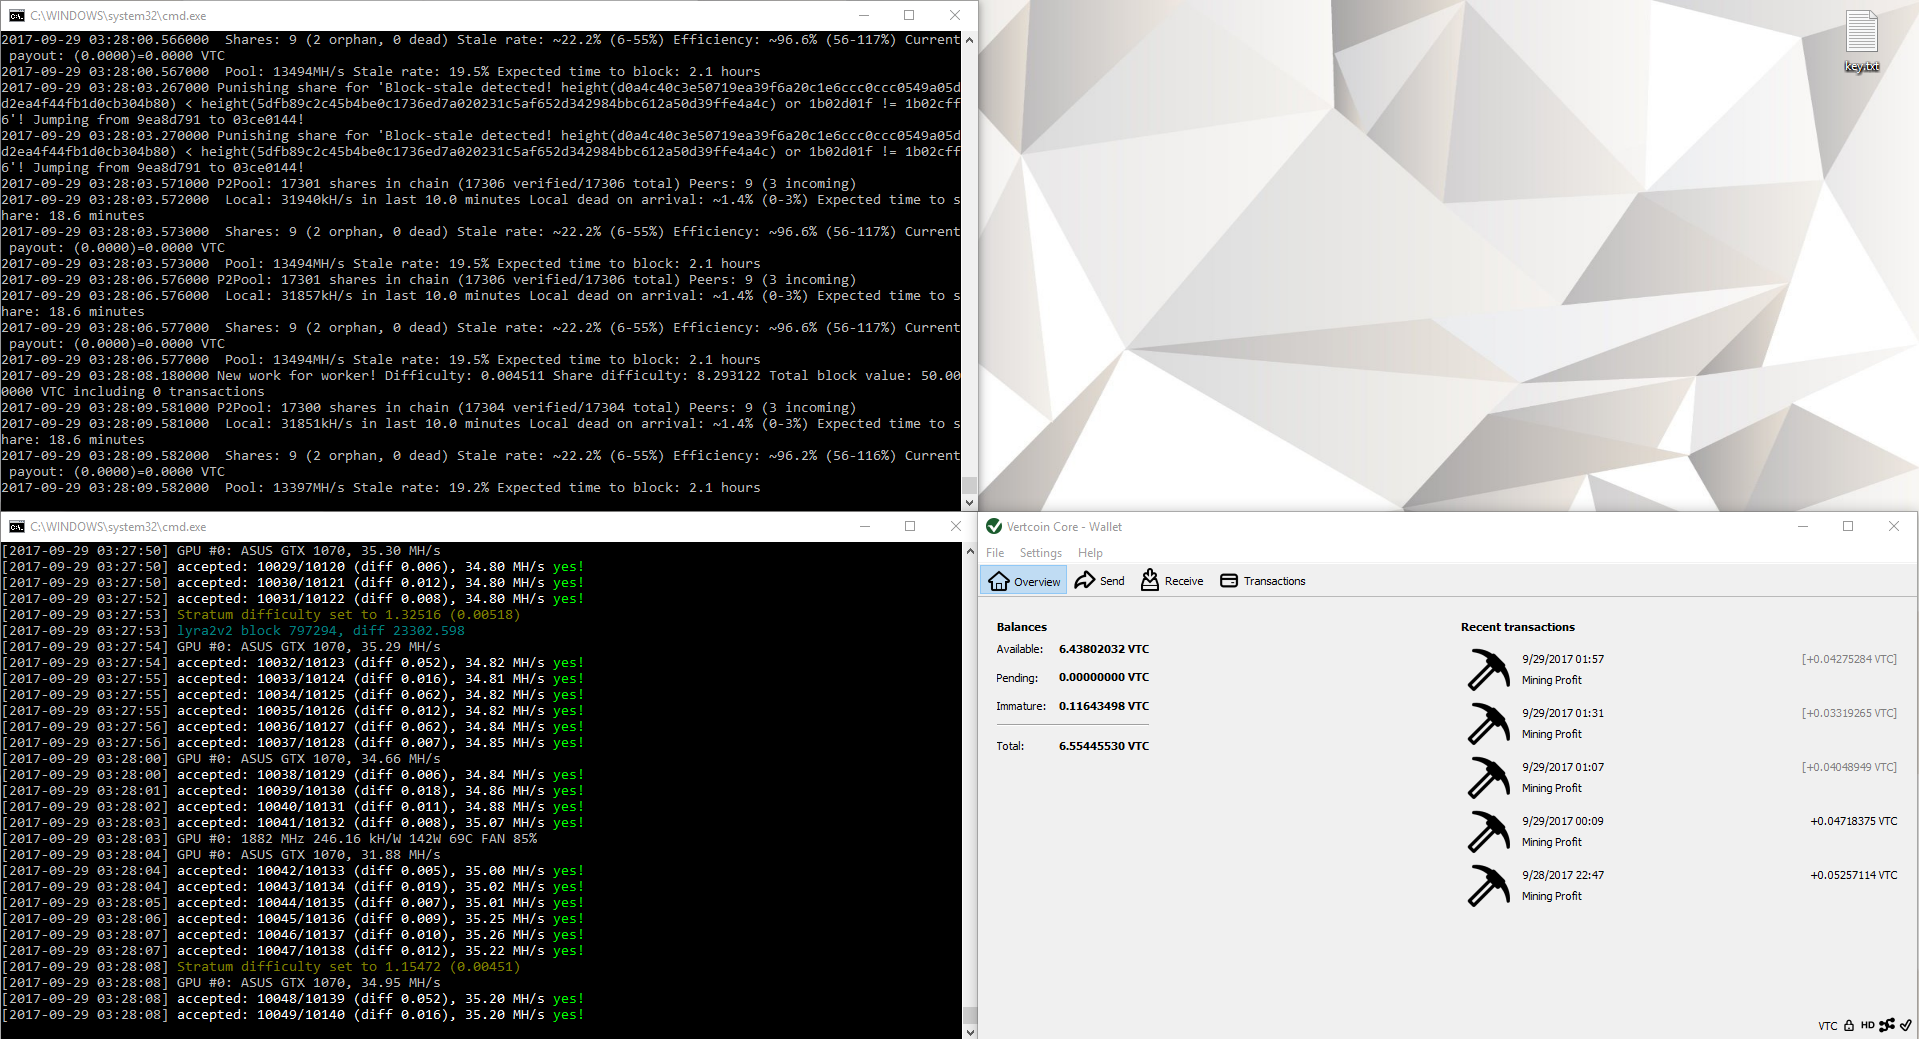Click pickaxe icon of 9/29/2017 01:57 transaction

click(x=1488, y=669)
